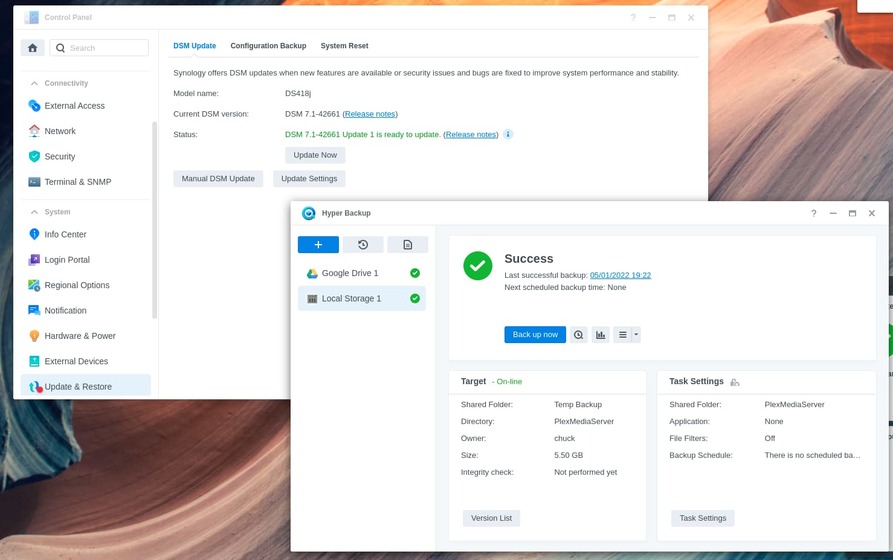Open Regional Options
Viewport: 893px width, 560px height.
pyautogui.click(x=85, y=285)
